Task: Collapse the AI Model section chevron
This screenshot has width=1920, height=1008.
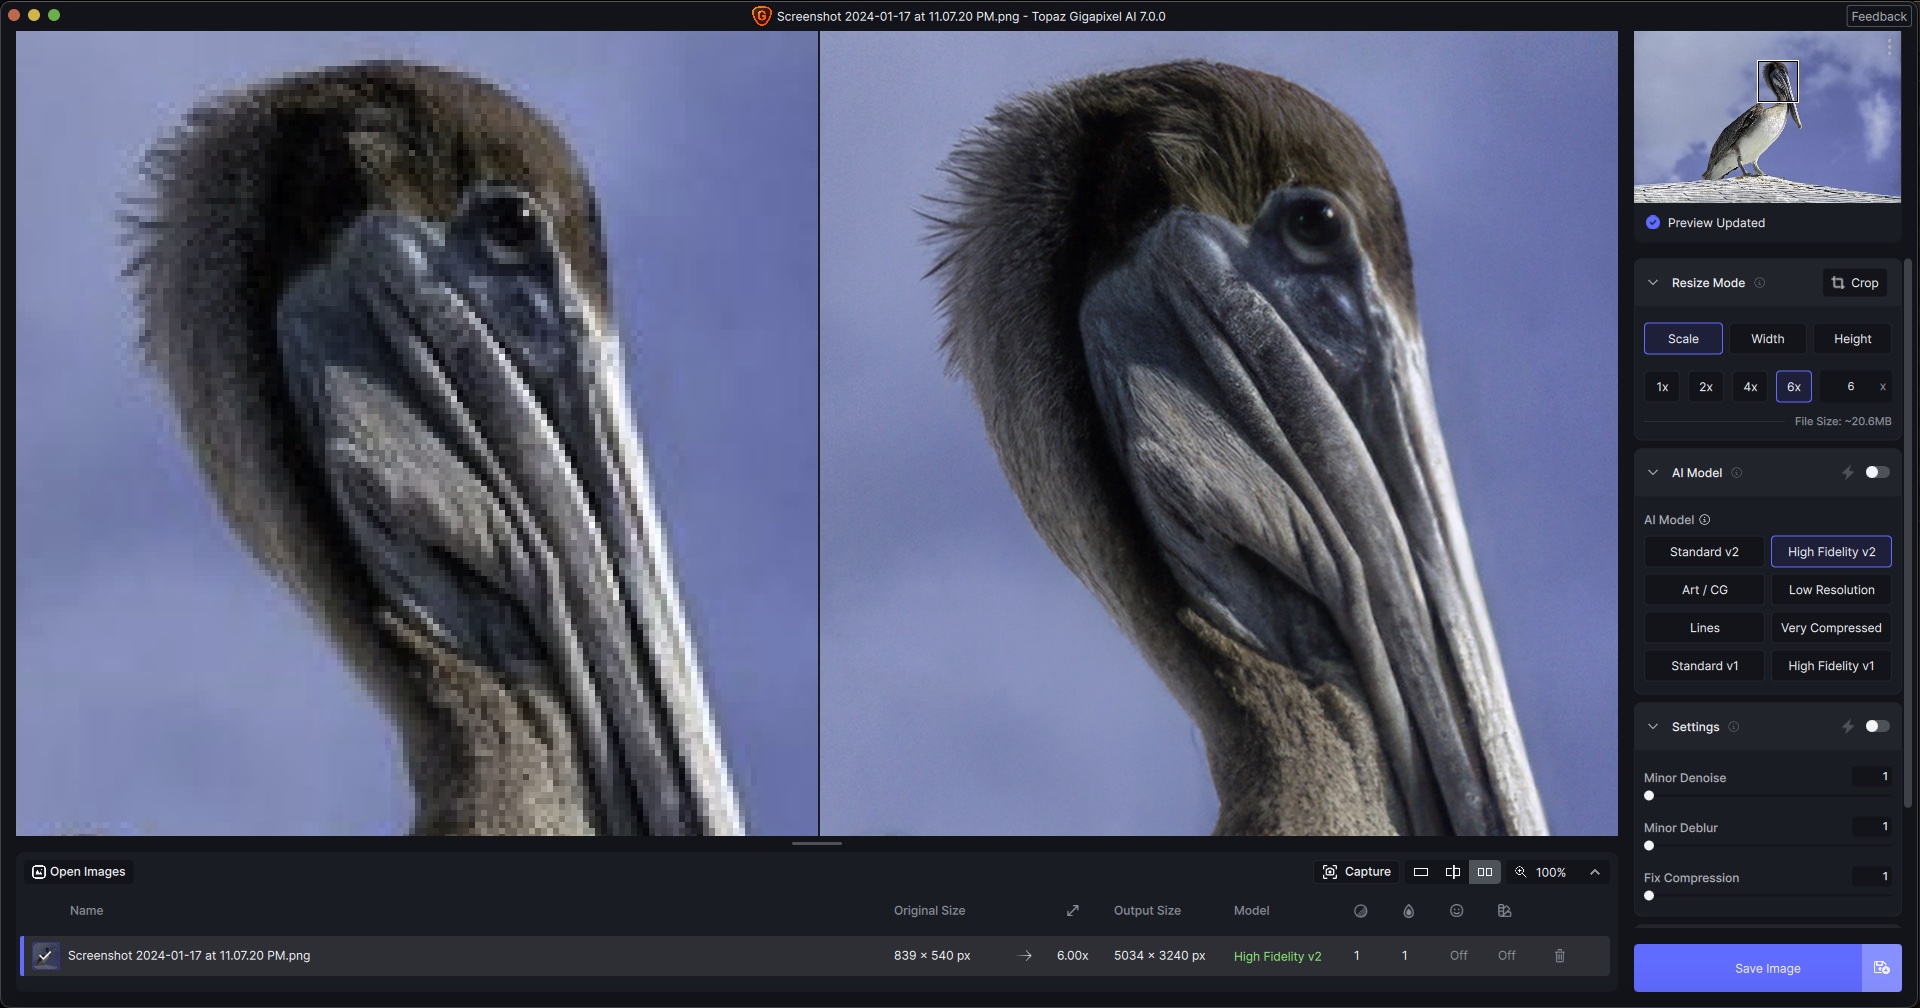Action: click(x=1653, y=473)
